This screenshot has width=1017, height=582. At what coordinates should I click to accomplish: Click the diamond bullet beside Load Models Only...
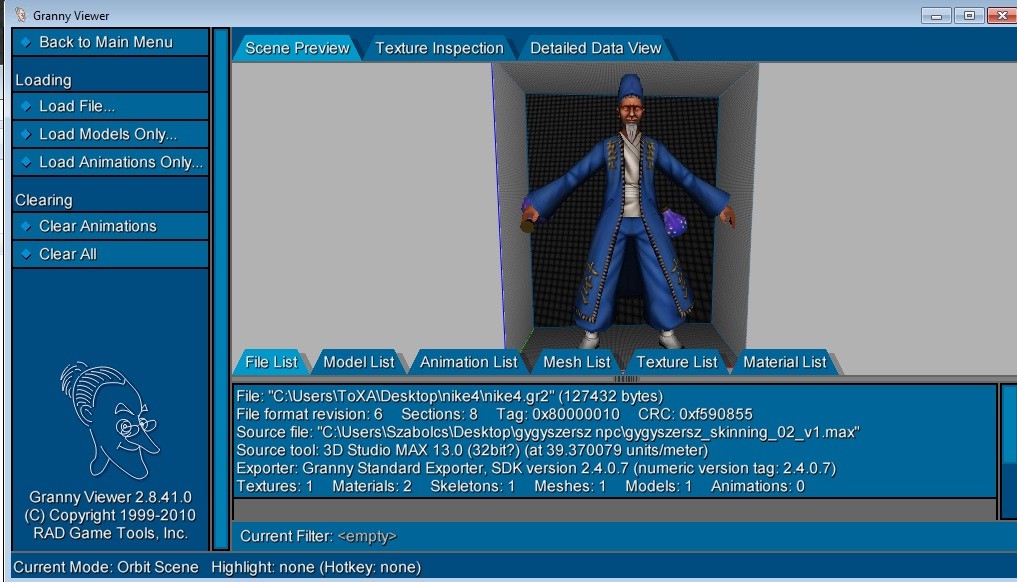26,134
